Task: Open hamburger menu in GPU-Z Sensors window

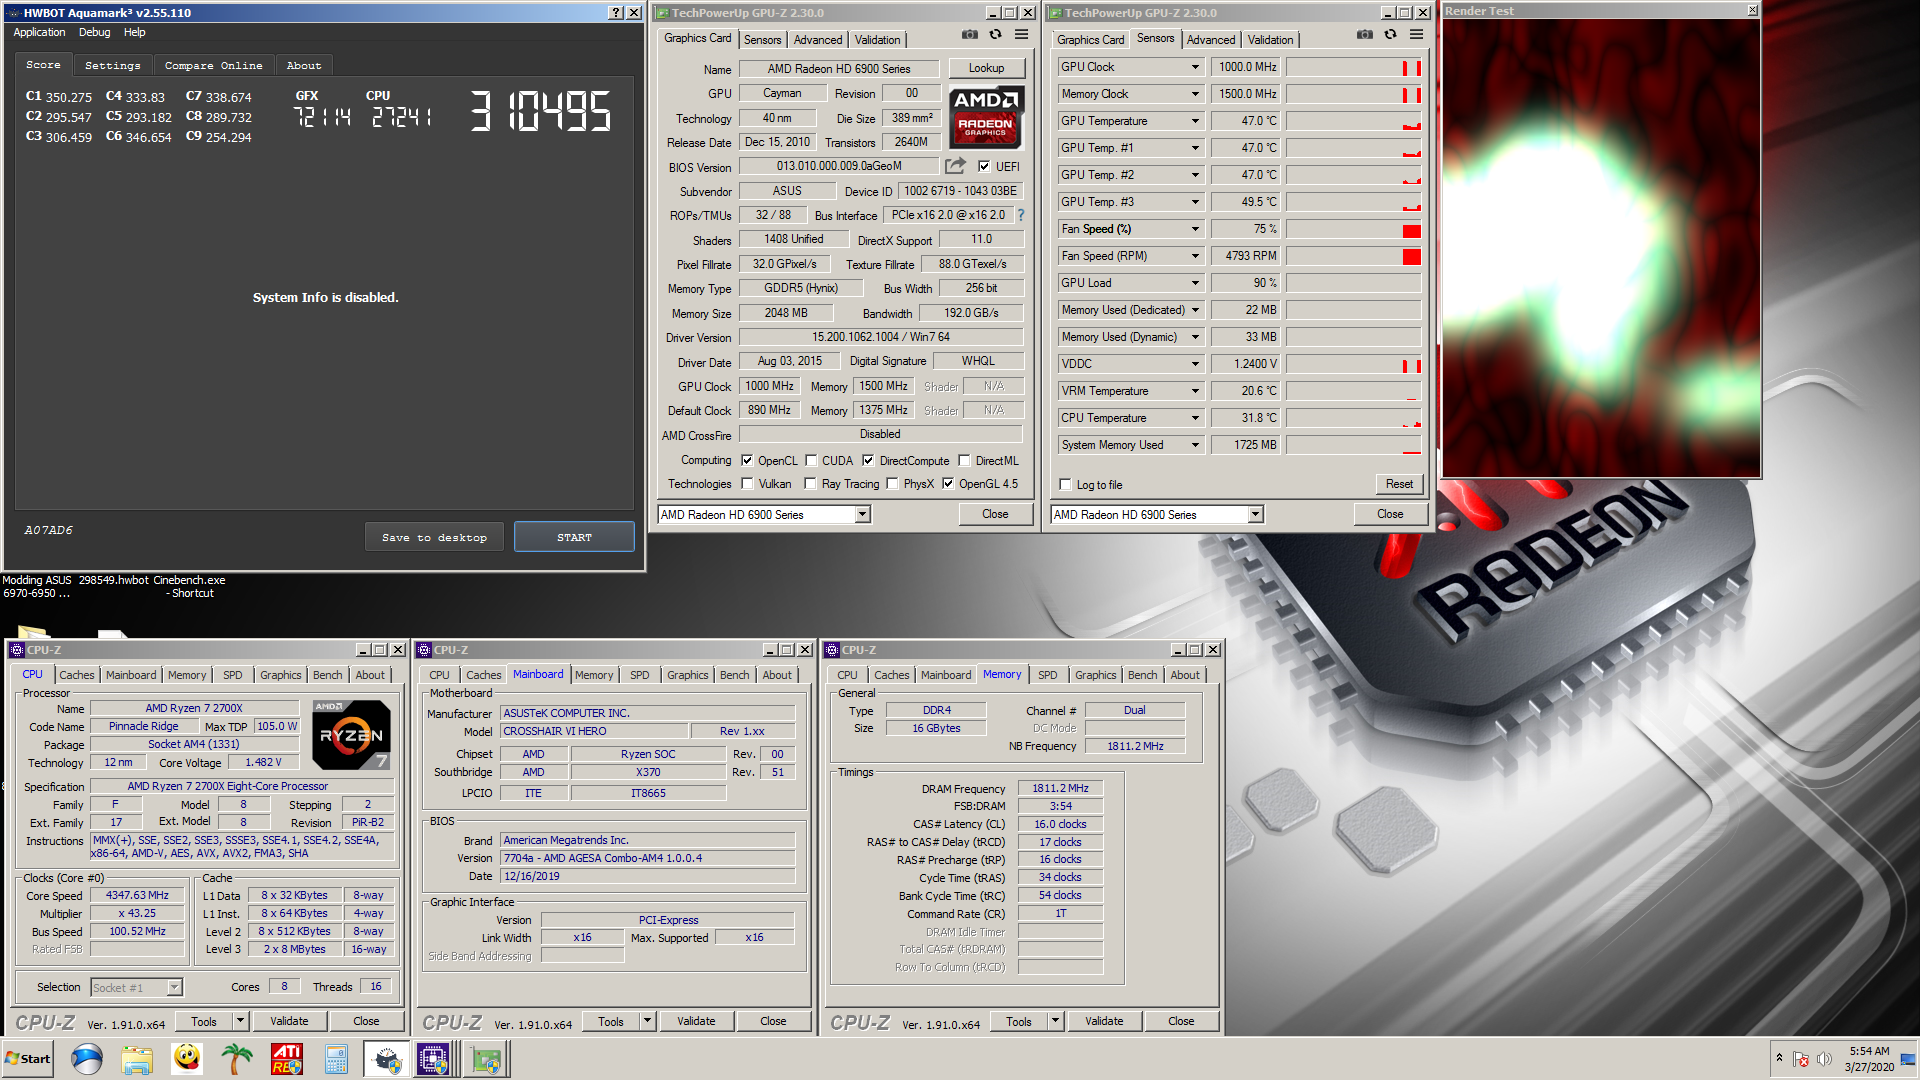Action: 1416,35
